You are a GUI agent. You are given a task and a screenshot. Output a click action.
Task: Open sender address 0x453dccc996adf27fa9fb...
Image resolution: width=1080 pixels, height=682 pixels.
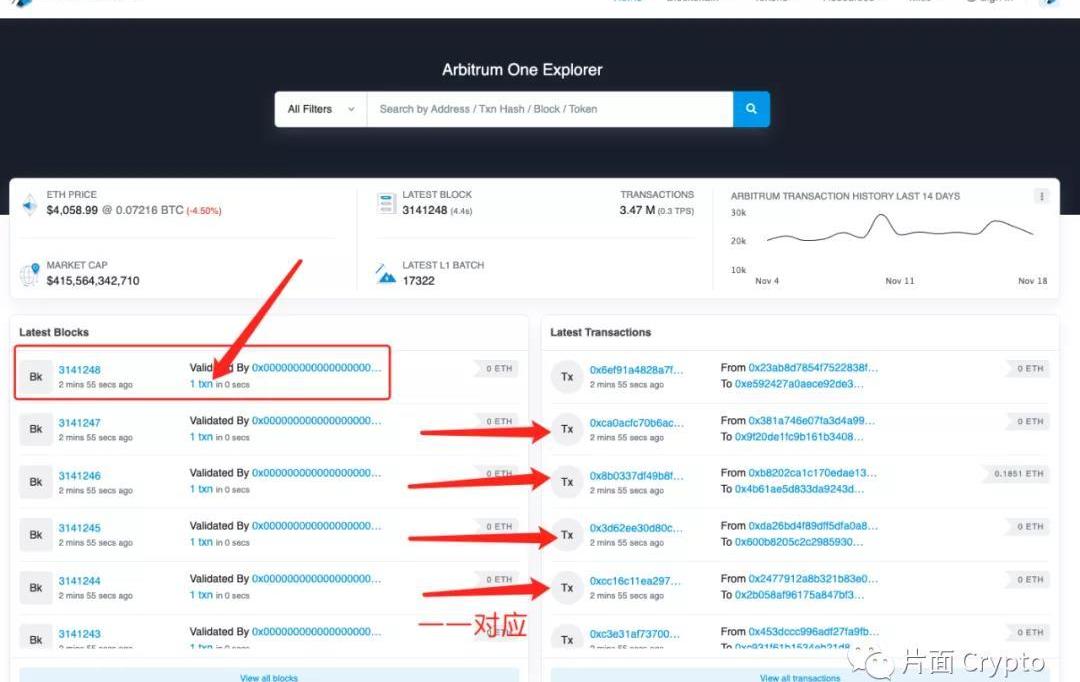coord(814,632)
